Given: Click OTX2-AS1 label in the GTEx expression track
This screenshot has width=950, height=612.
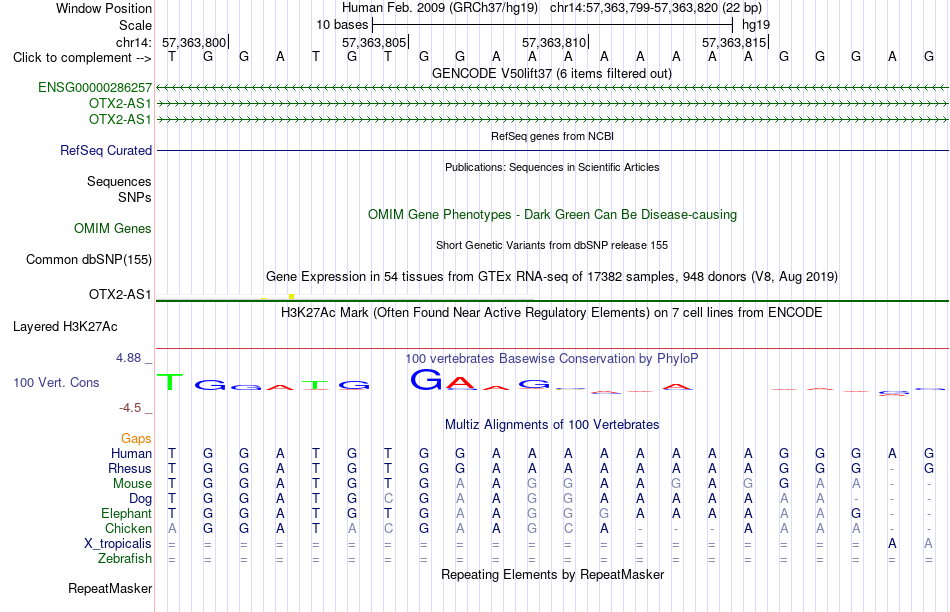Looking at the screenshot, I should [120, 294].
